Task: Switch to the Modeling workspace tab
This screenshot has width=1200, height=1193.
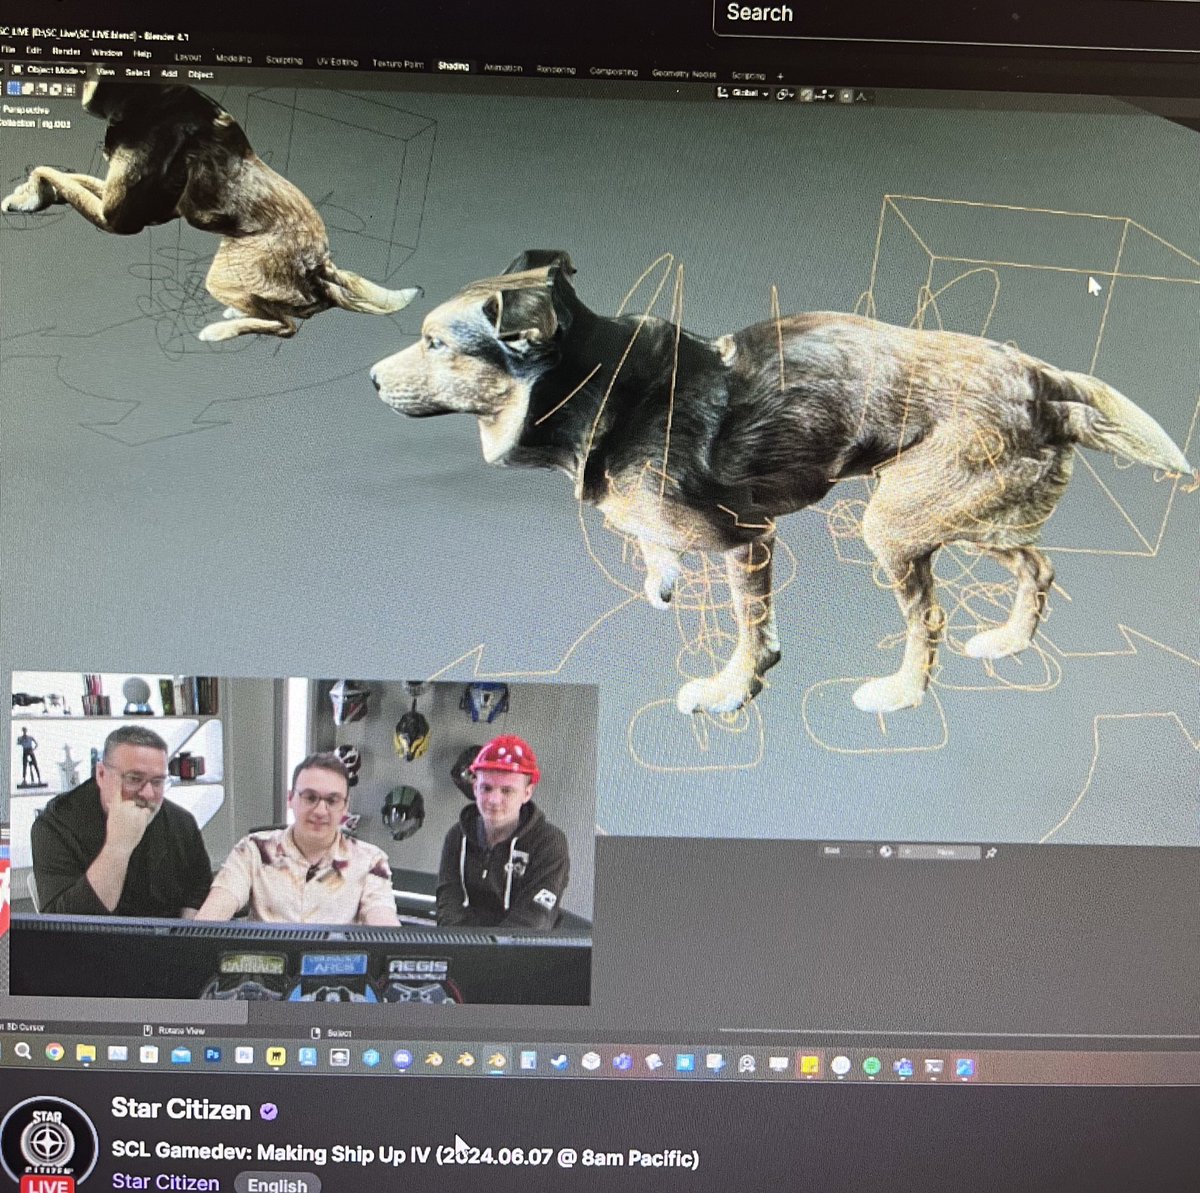Action: point(234,59)
